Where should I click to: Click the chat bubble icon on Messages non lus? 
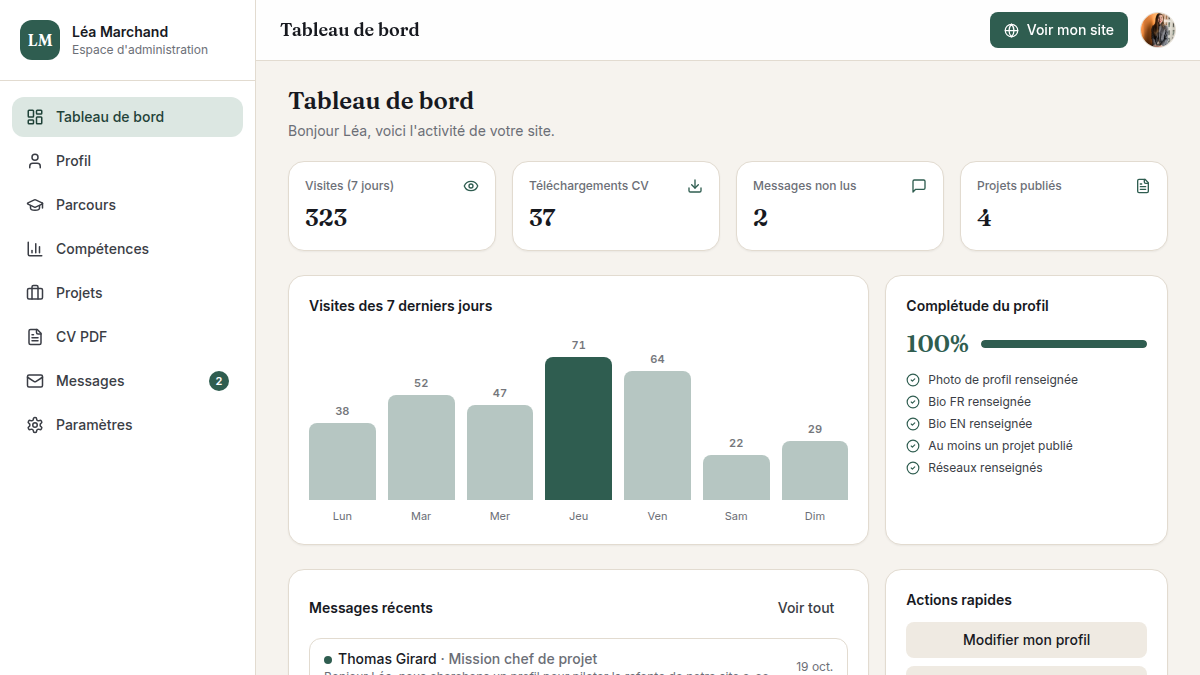click(x=919, y=186)
